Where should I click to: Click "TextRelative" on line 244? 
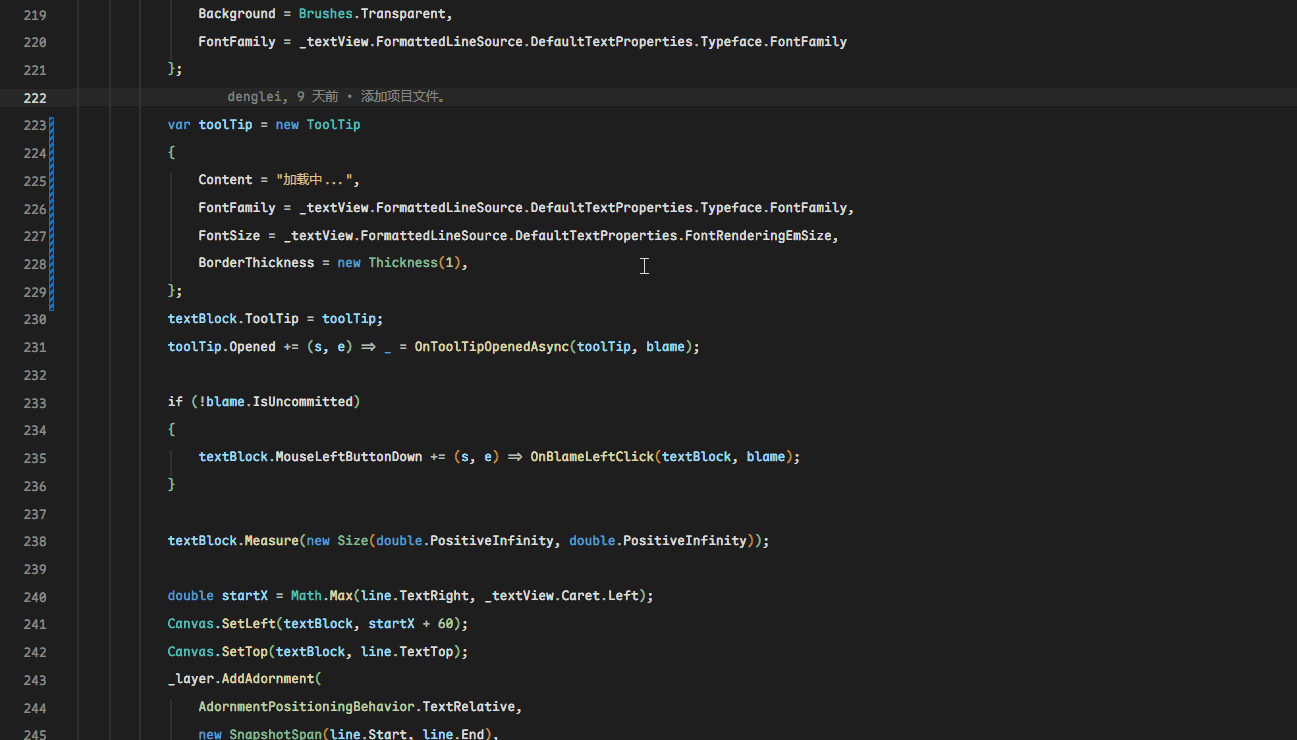tap(469, 707)
